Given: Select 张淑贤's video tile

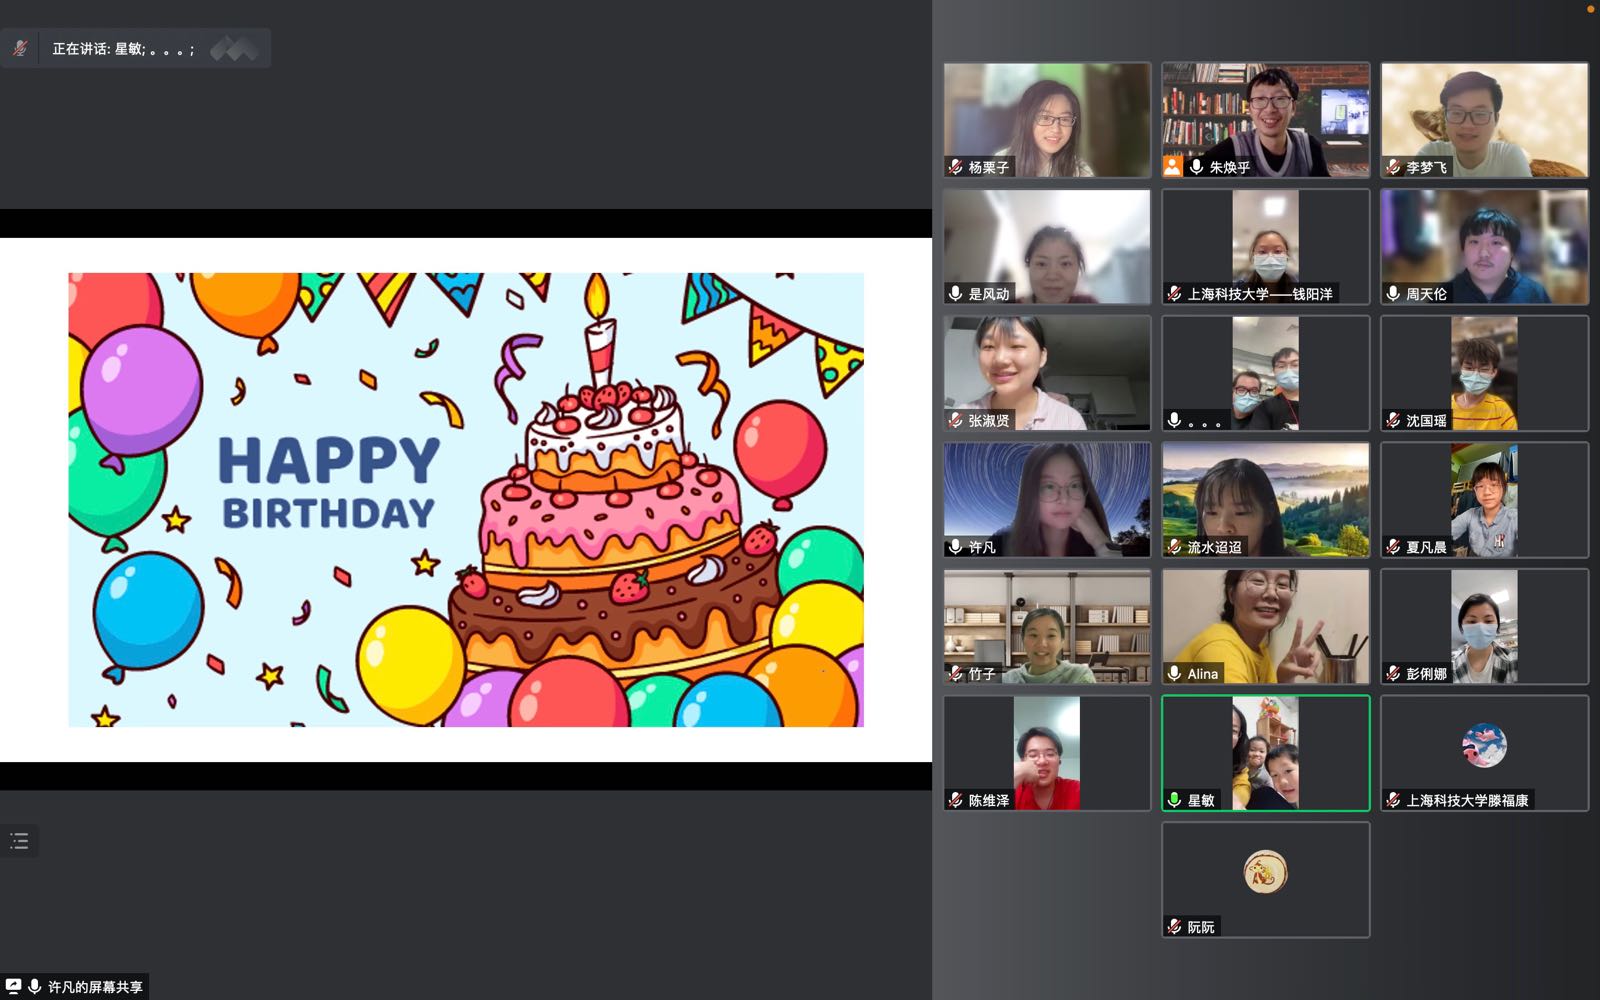Looking at the screenshot, I should point(1047,373).
